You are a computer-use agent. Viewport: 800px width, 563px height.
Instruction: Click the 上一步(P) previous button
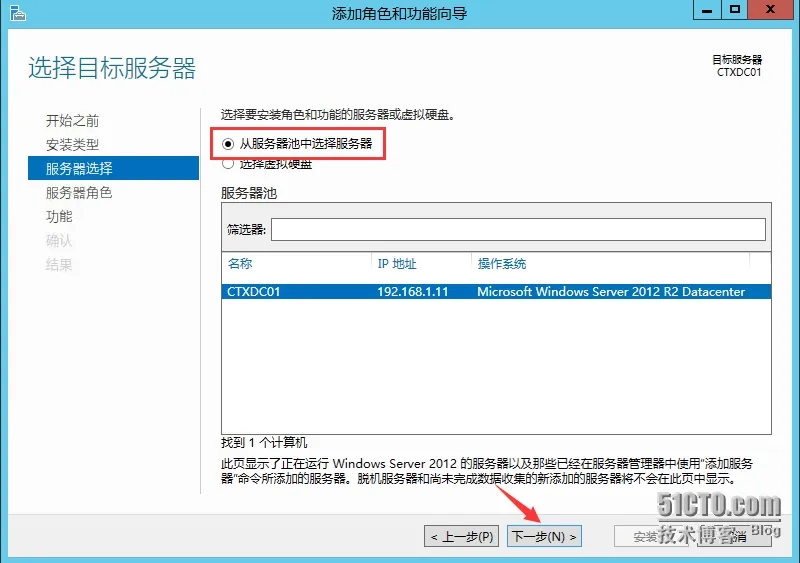pyautogui.click(x=462, y=536)
